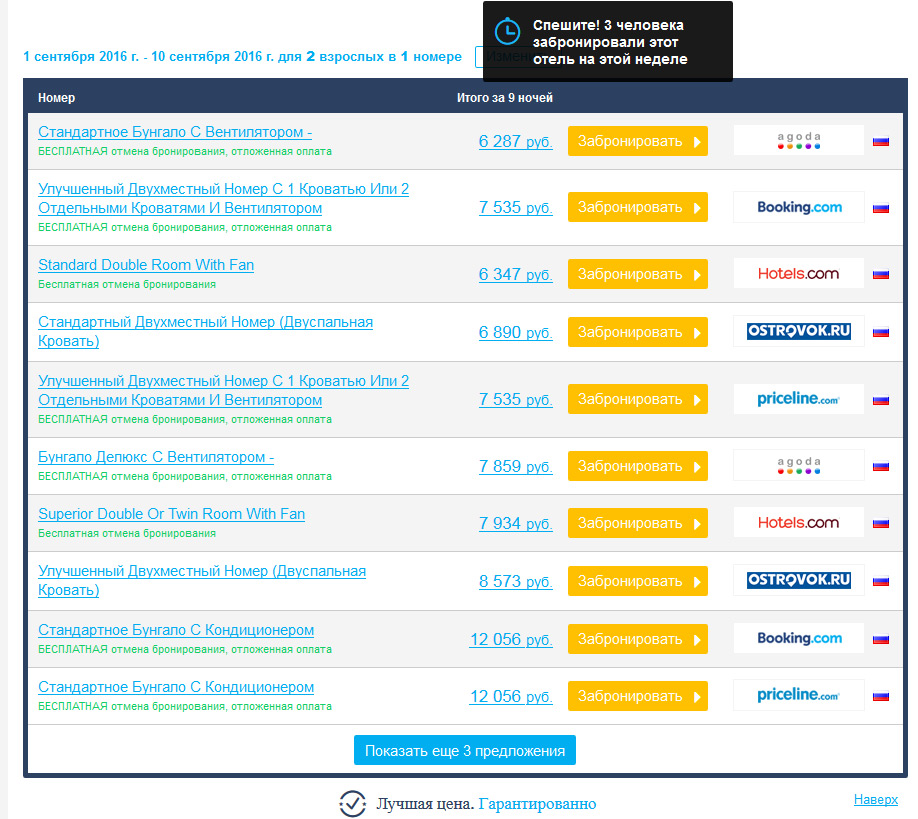918x819 pixels.
Task: Select the Итого за 9 ночей column header
Action: point(505,98)
